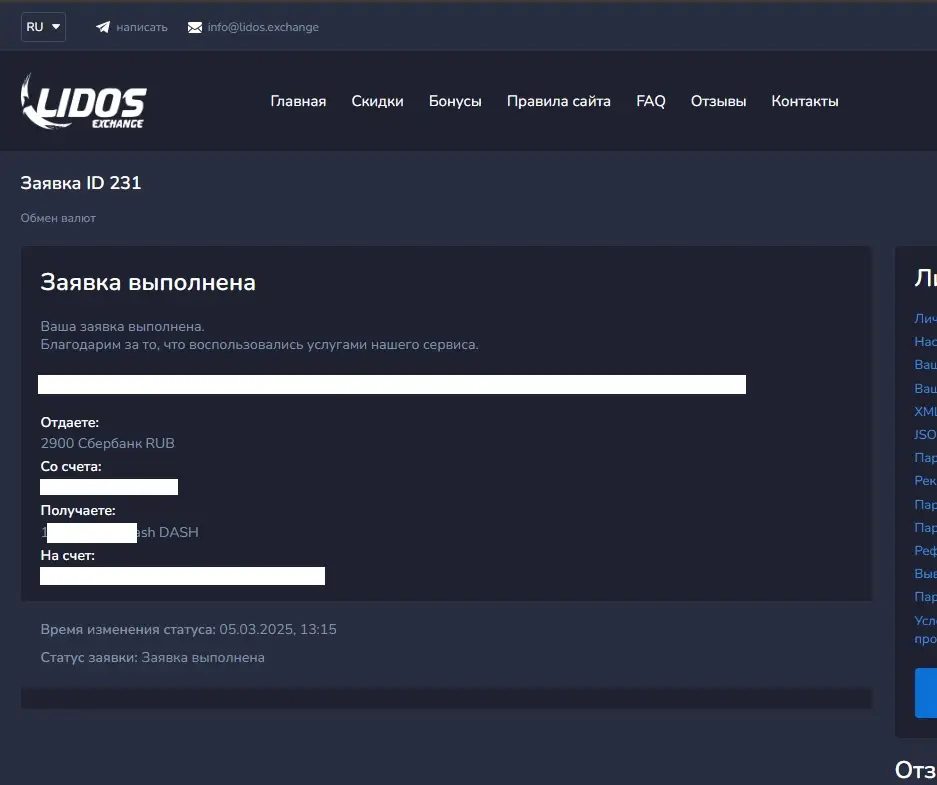Open the Отзывы menu item
Viewport: 937px width, 785px height.
pyautogui.click(x=718, y=101)
